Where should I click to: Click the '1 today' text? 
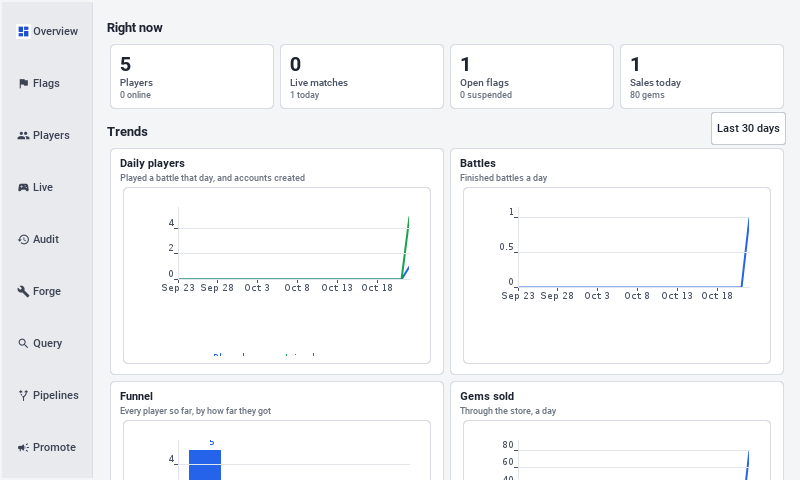click(305, 95)
